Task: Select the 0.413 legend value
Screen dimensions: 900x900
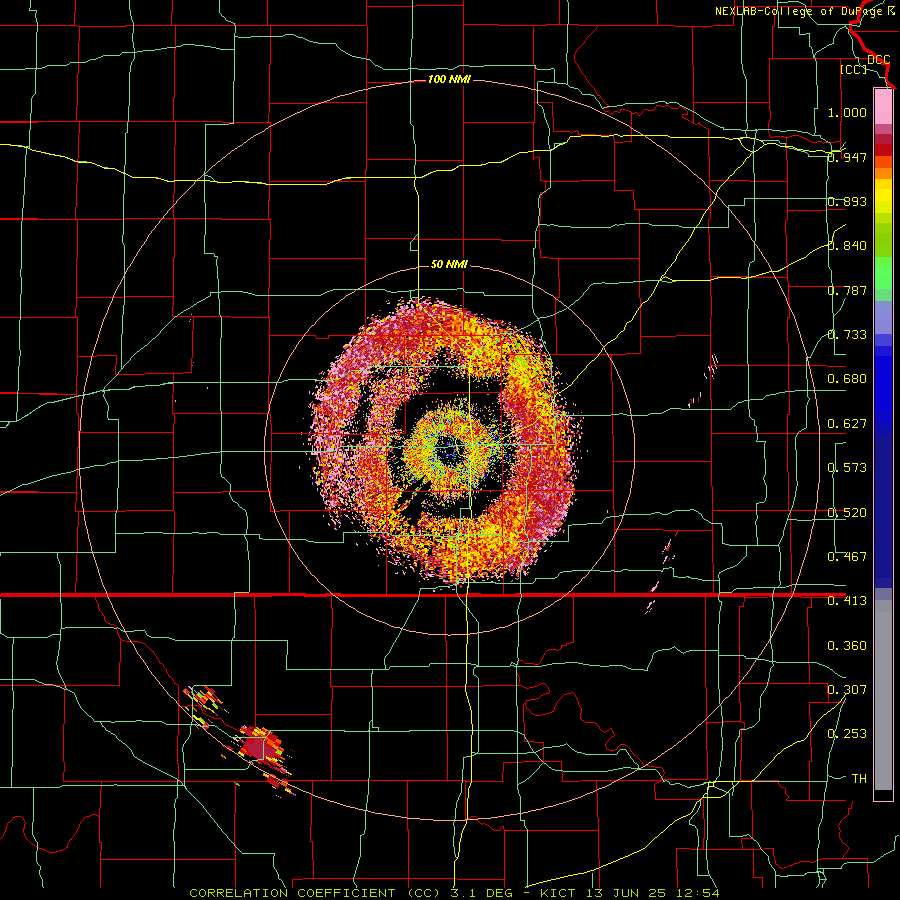Action: [847, 601]
